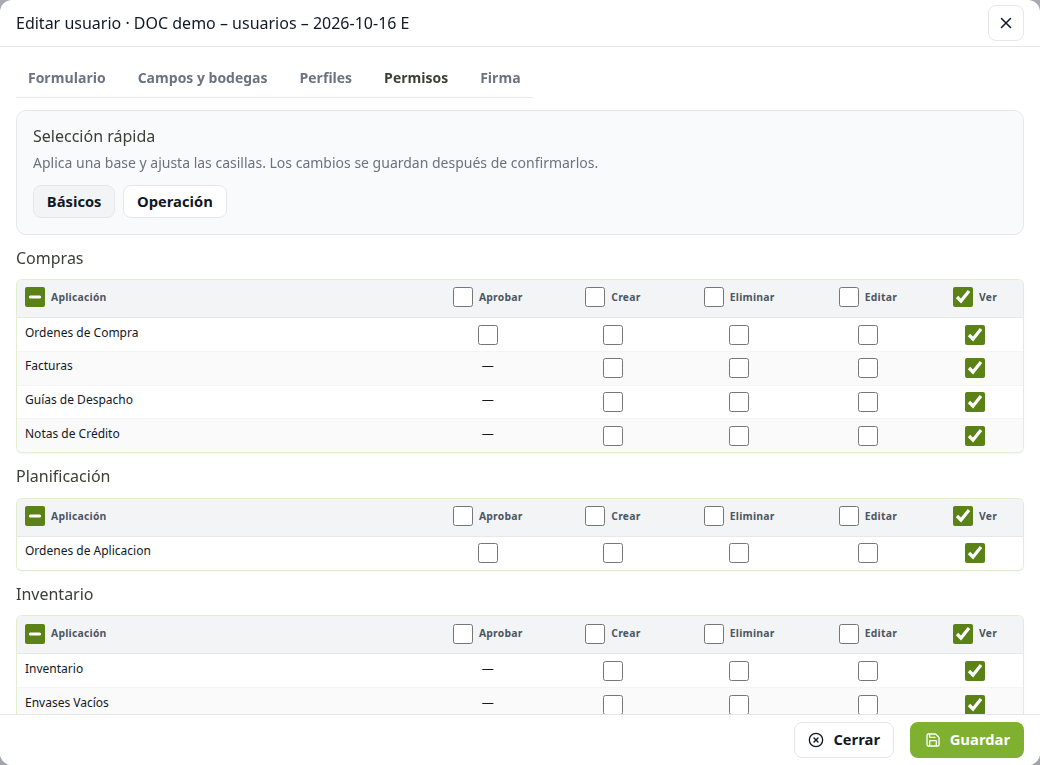Enable Eliminar for Guías de Despacho

click(x=739, y=402)
